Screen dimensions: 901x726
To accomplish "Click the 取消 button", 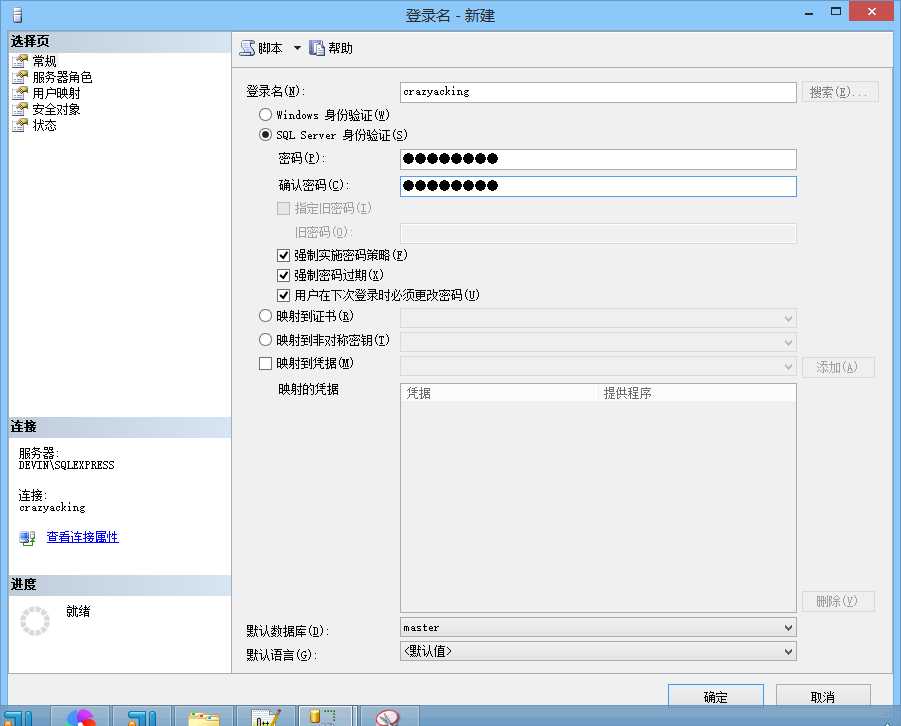I will coord(823,696).
